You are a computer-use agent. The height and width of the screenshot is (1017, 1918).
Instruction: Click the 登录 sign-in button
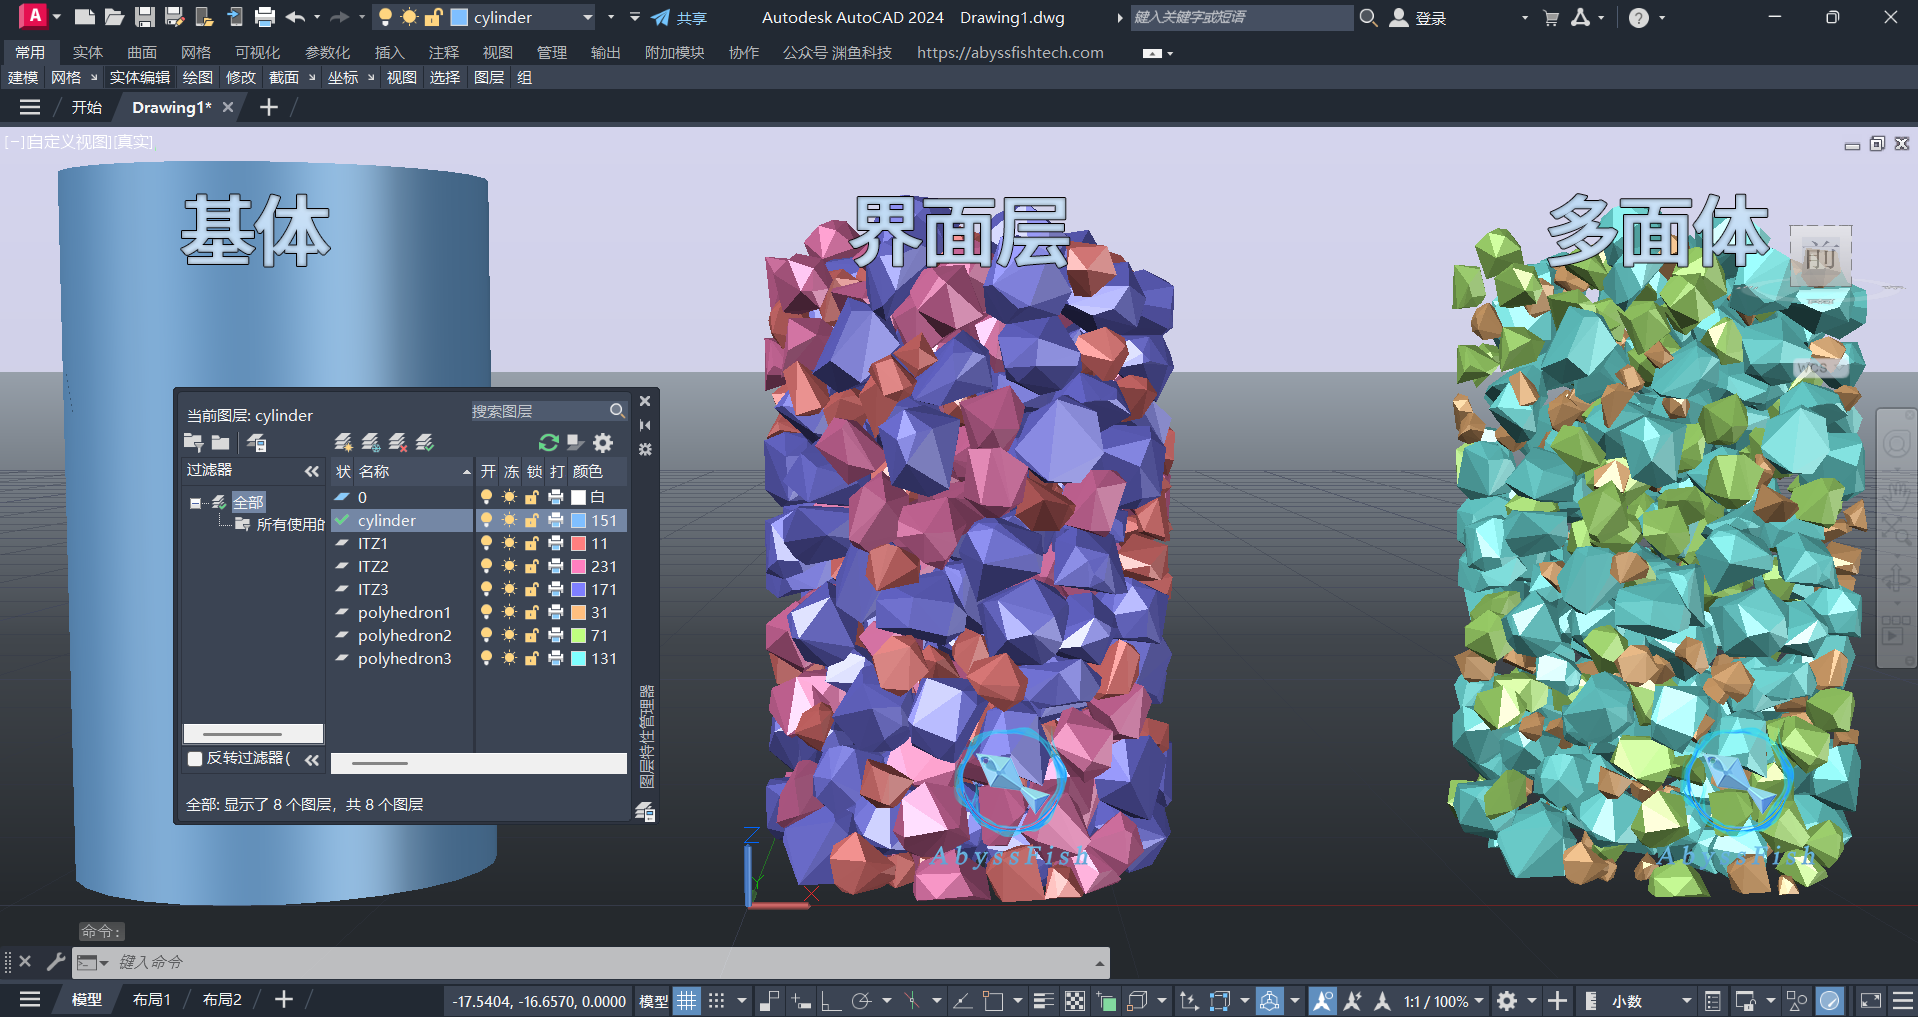pos(1420,17)
